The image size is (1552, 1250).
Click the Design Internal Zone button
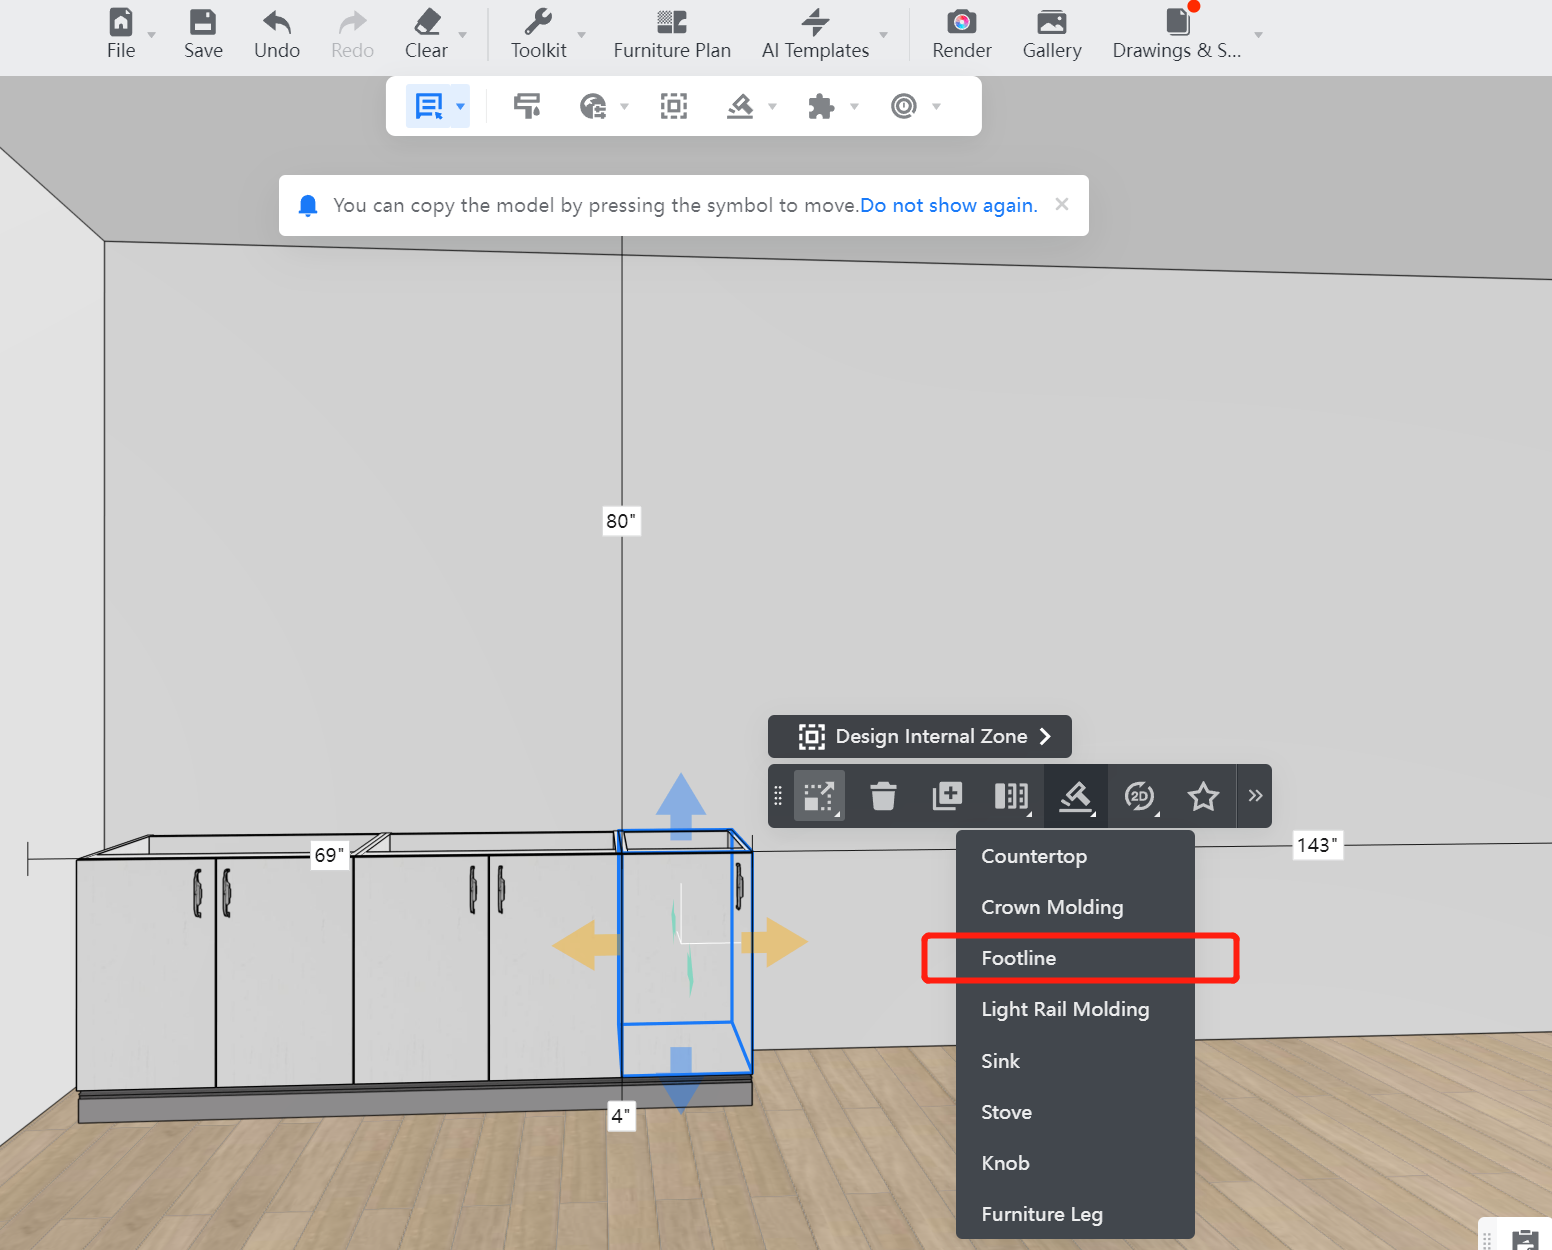click(919, 737)
